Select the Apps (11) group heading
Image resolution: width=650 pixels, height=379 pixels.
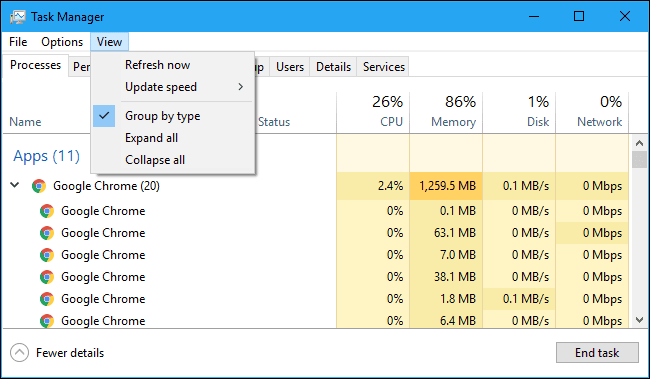(46, 156)
